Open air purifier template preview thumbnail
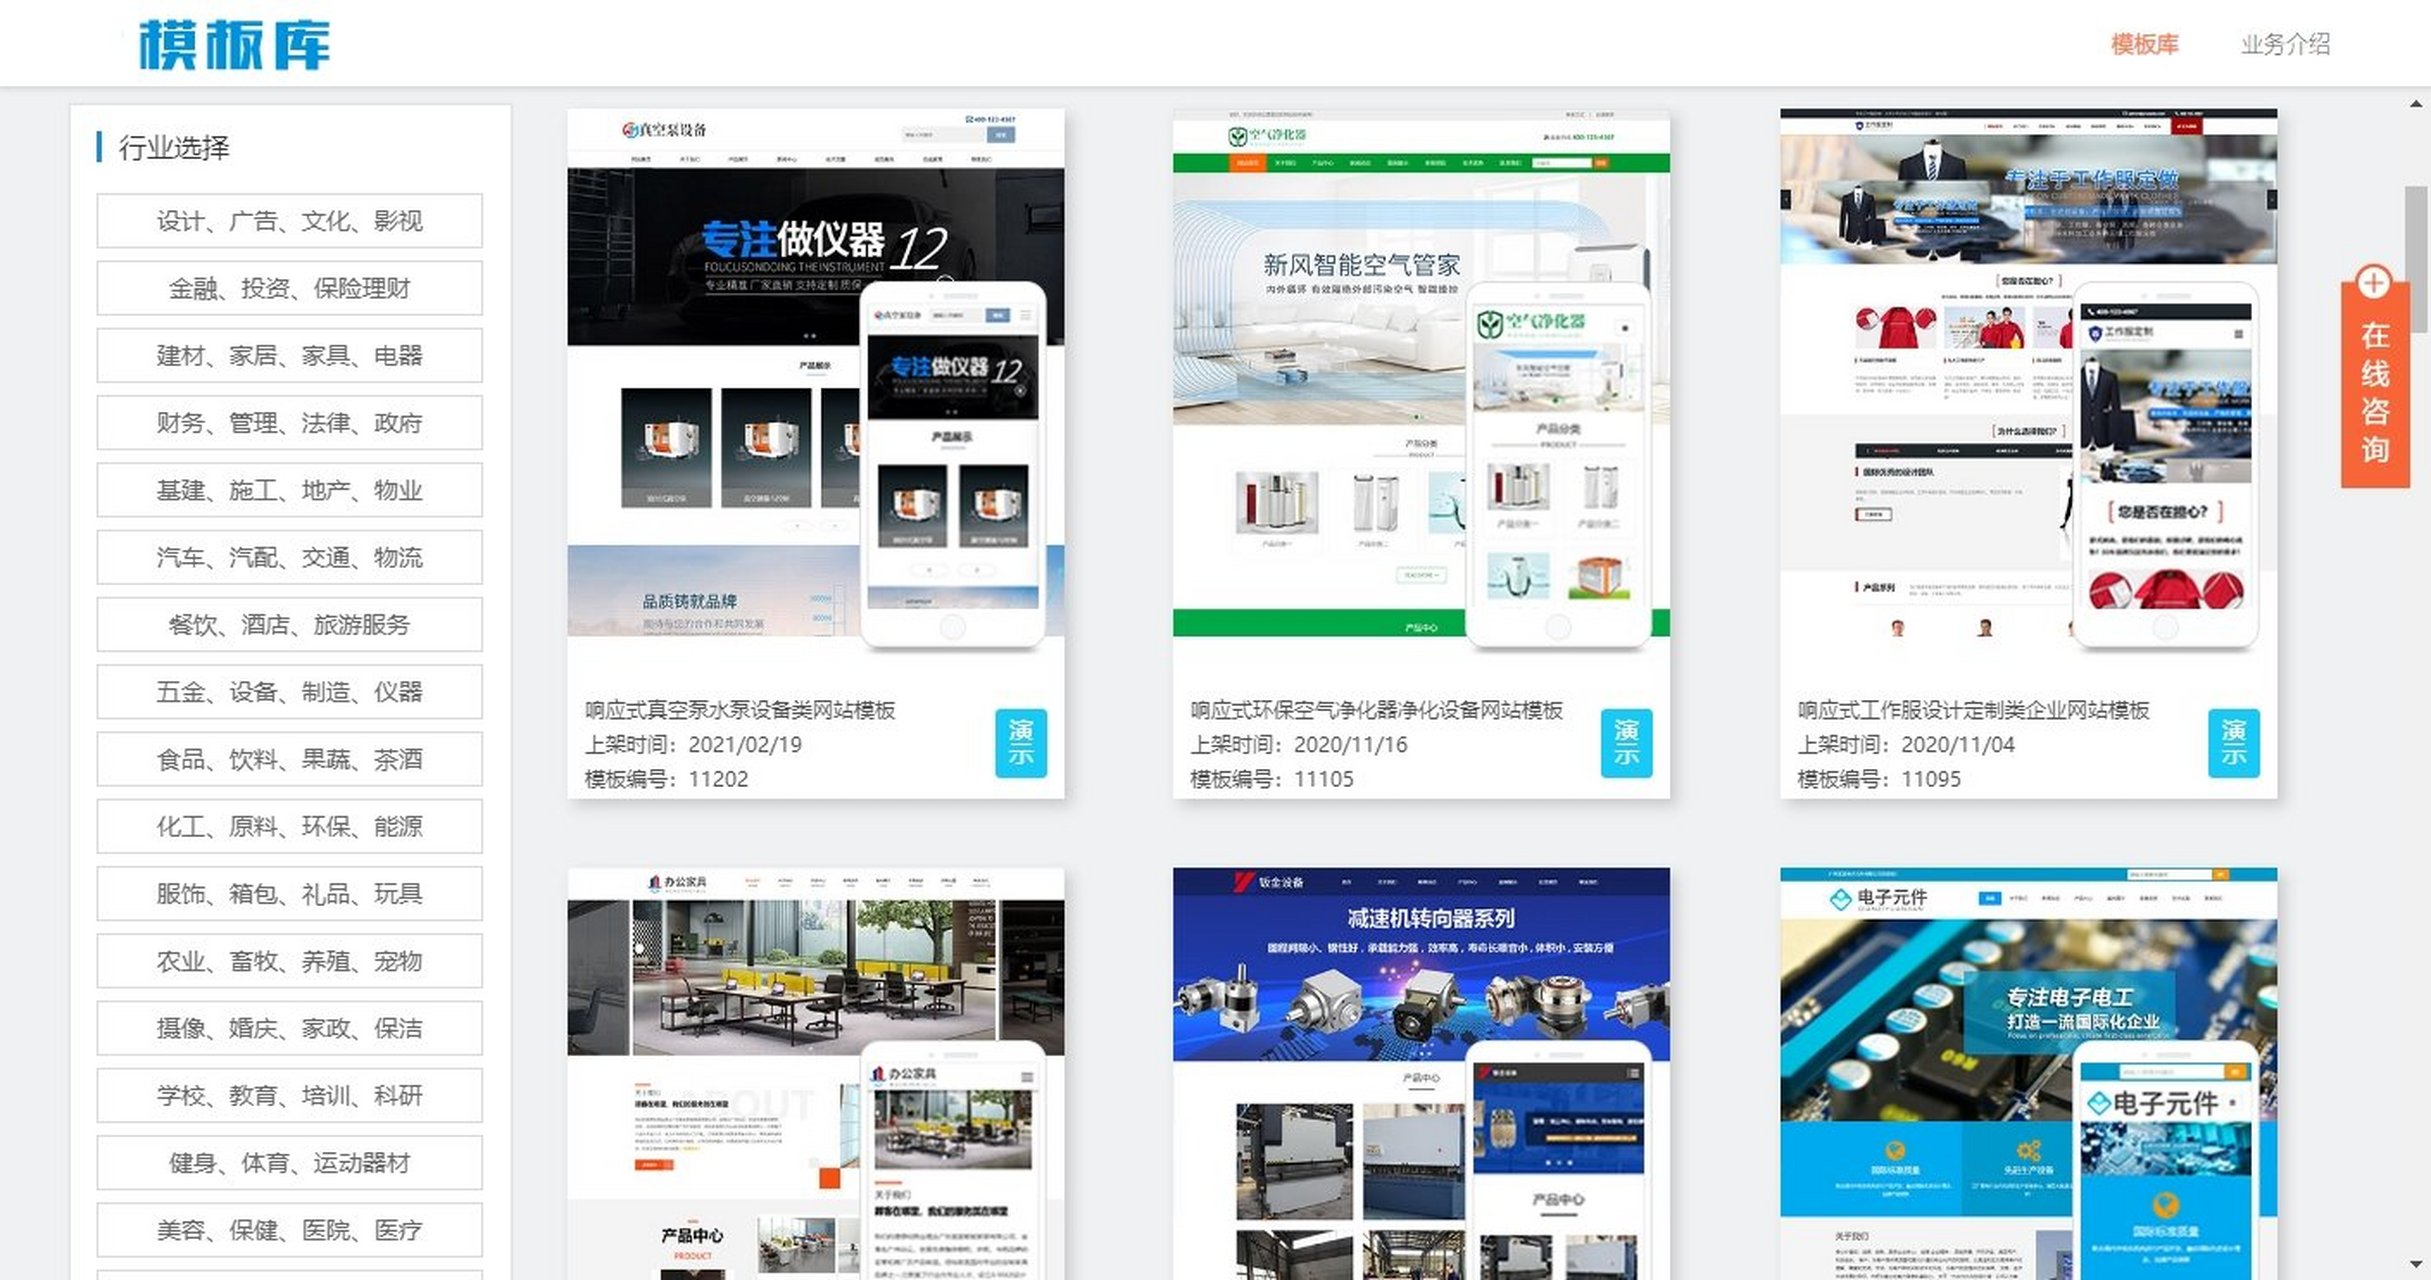 1421,385
